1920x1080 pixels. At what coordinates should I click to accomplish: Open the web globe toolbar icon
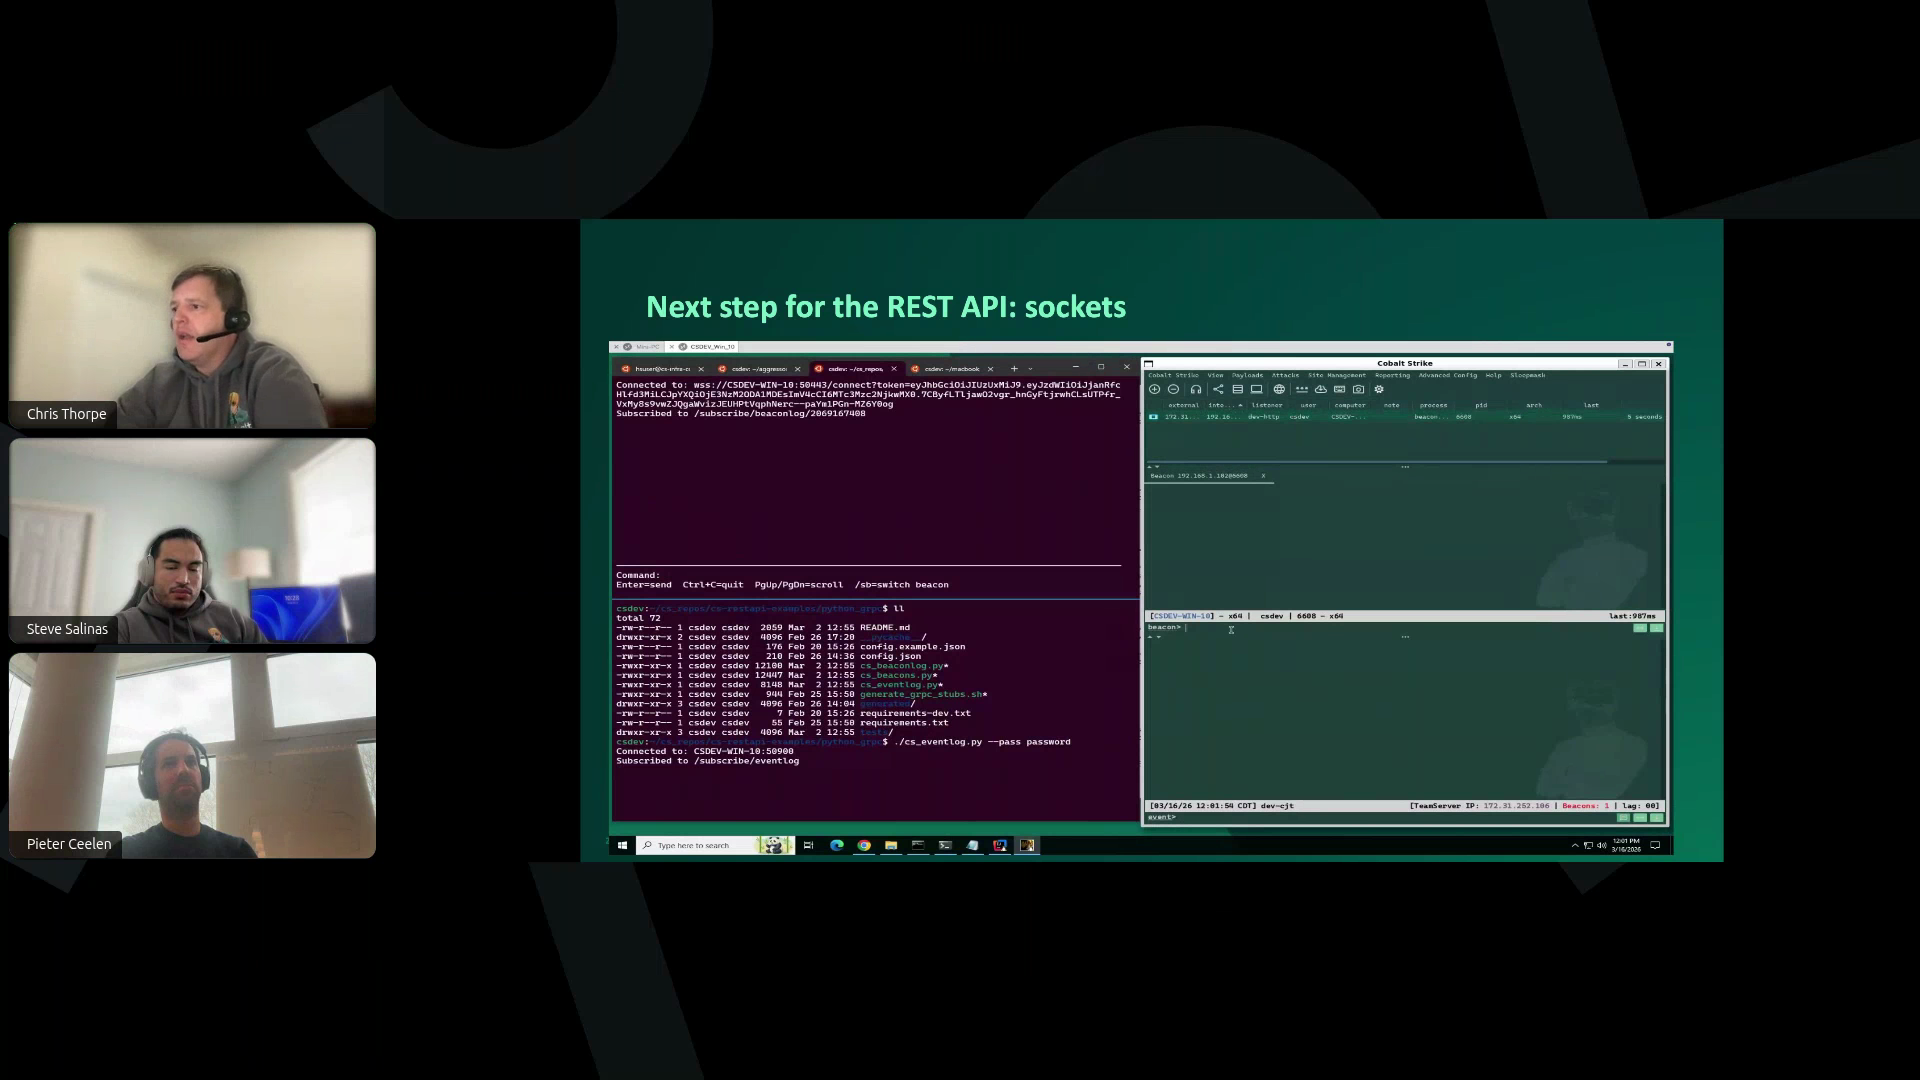1278,389
